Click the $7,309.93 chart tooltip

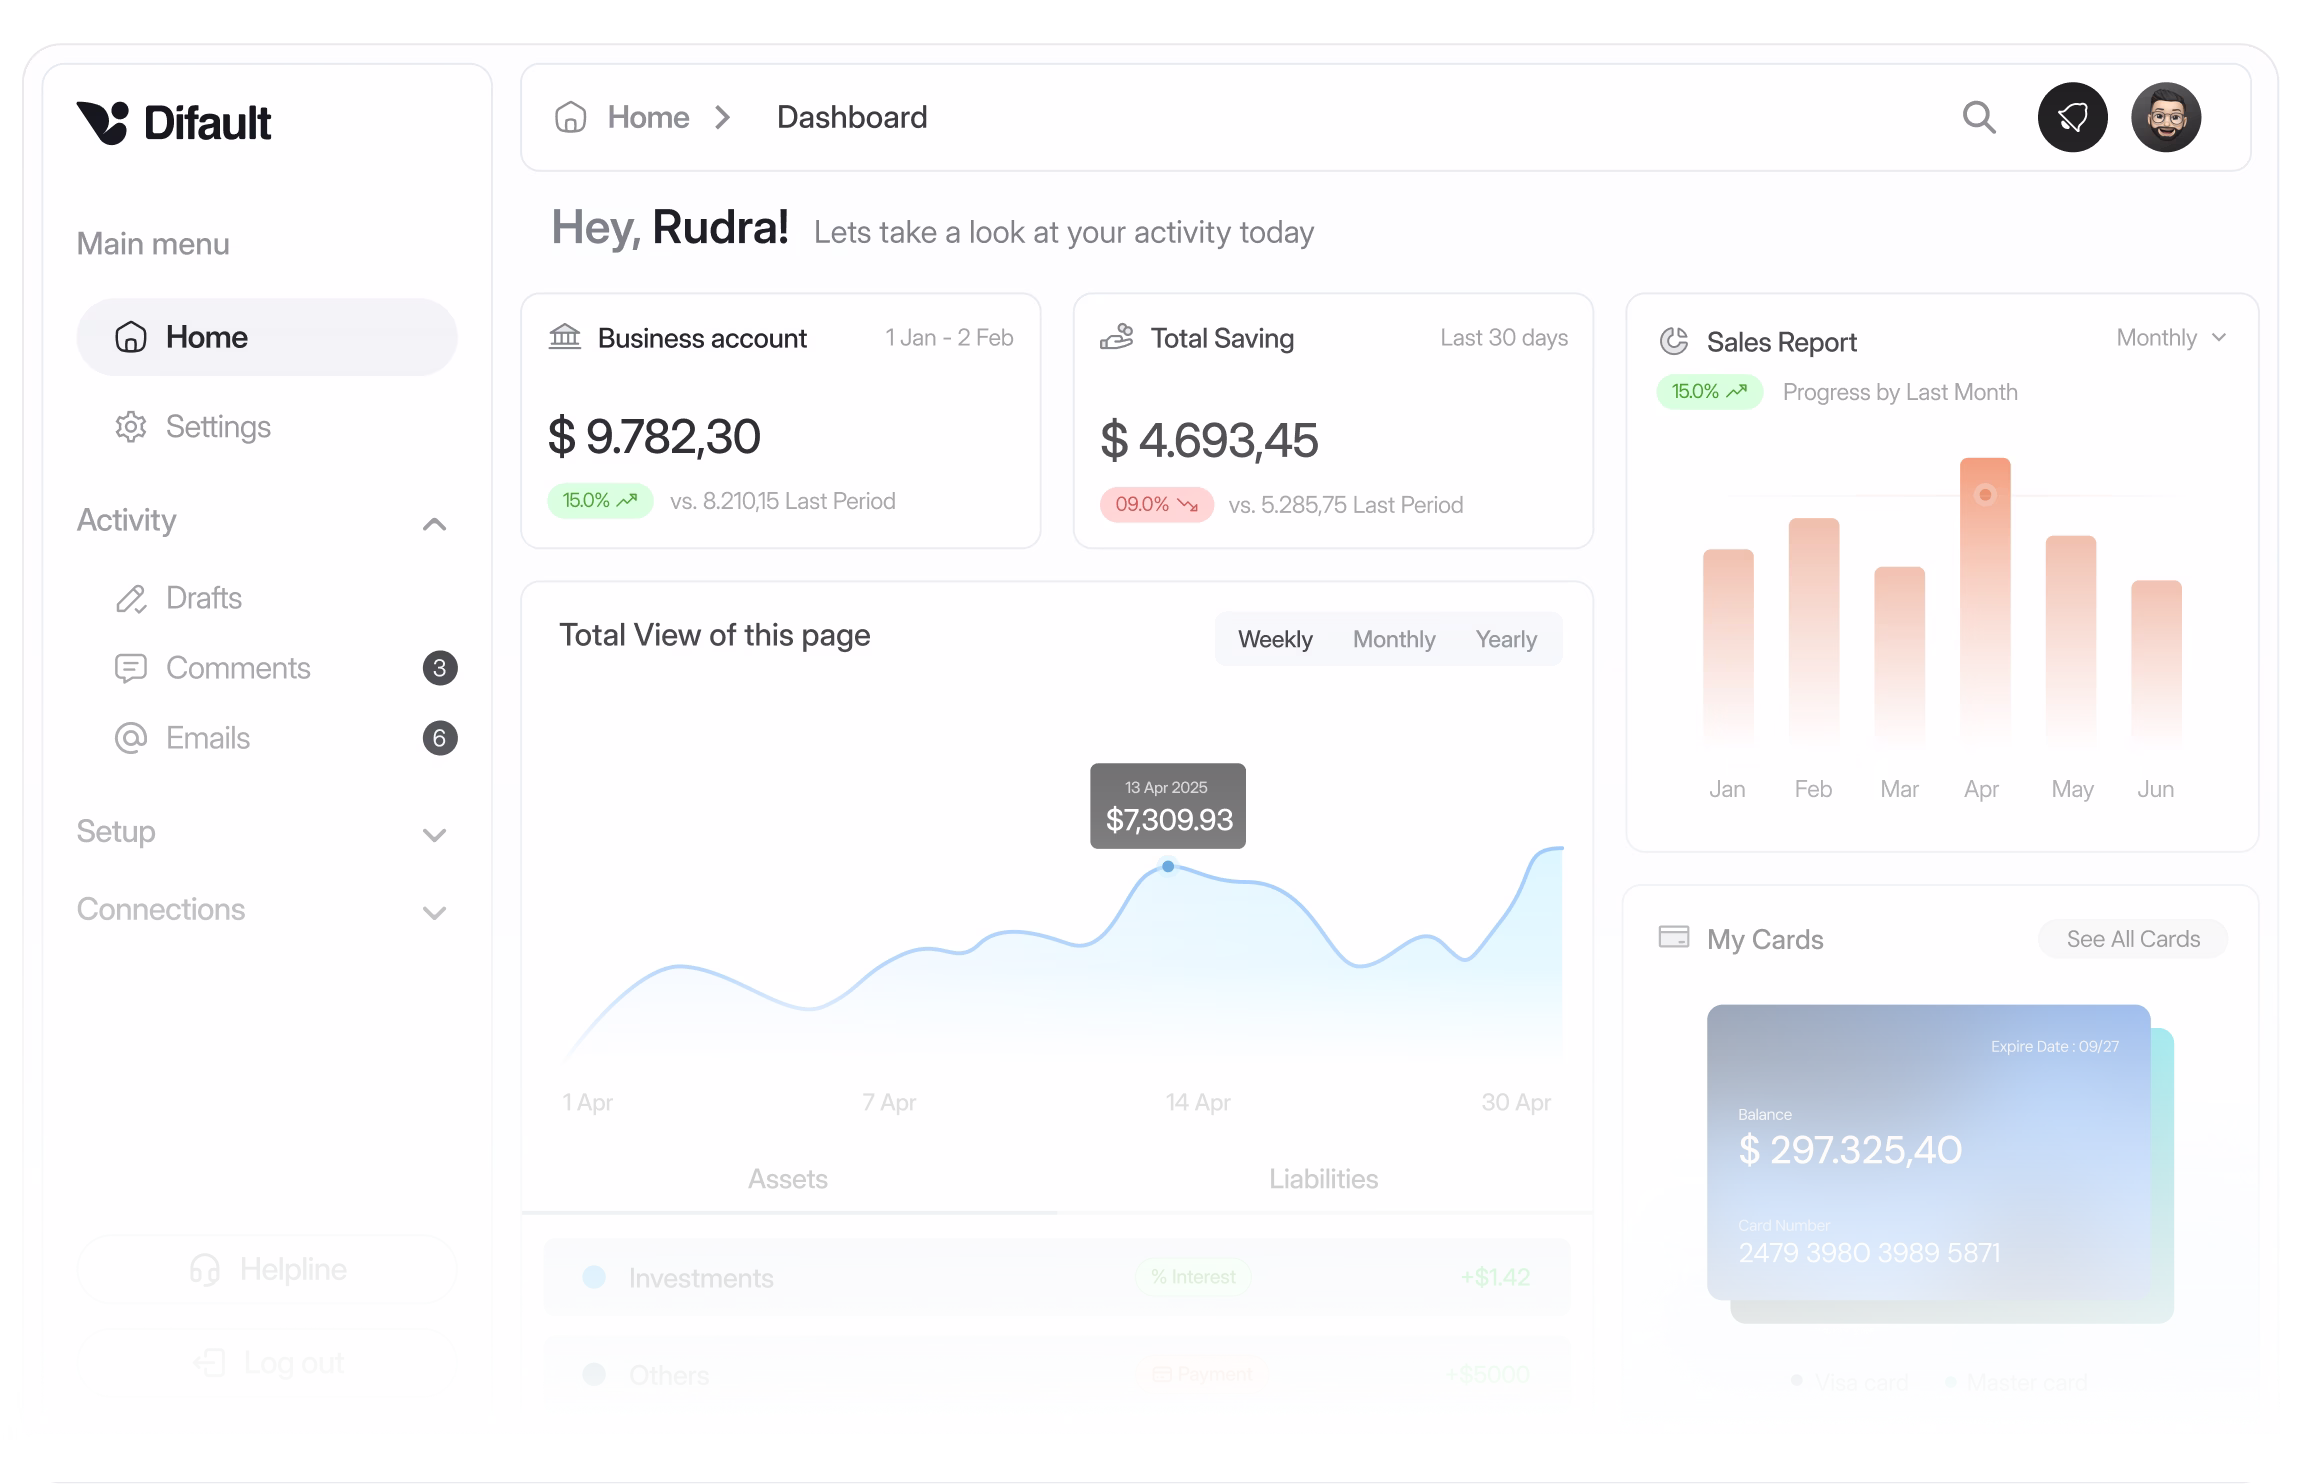point(1168,806)
